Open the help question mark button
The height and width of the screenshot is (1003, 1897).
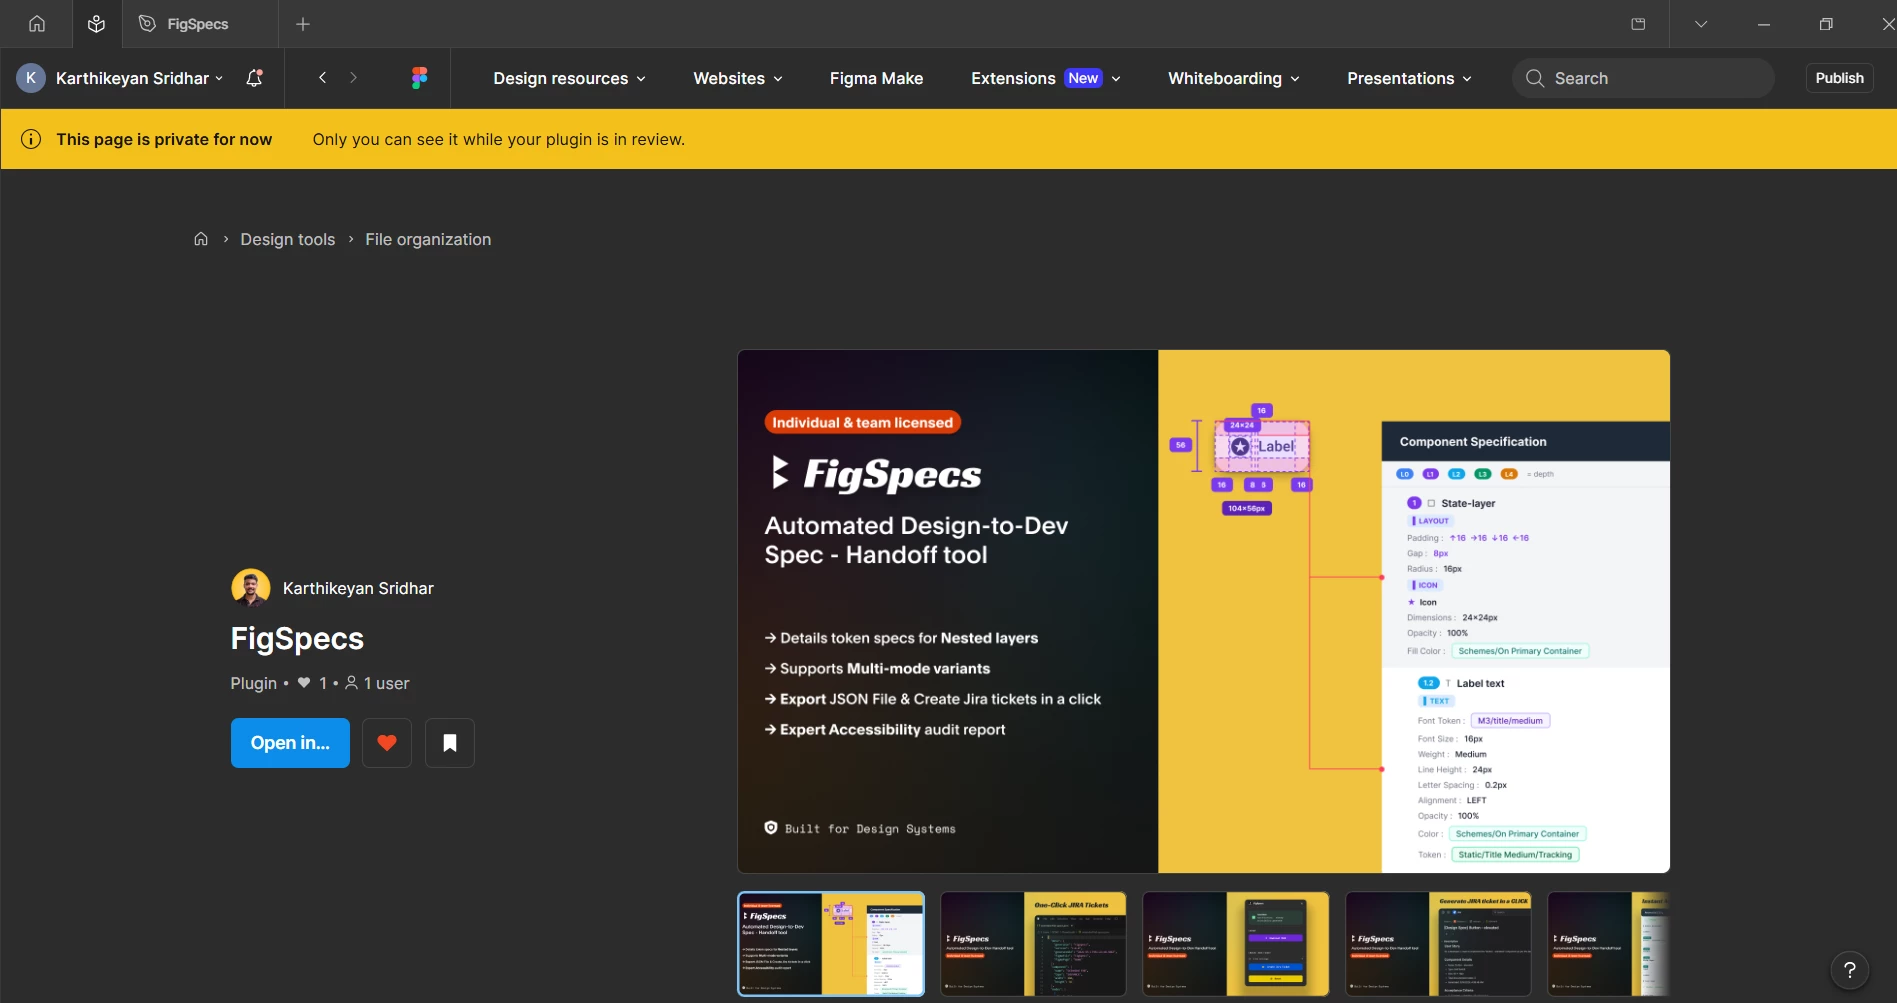(1850, 970)
